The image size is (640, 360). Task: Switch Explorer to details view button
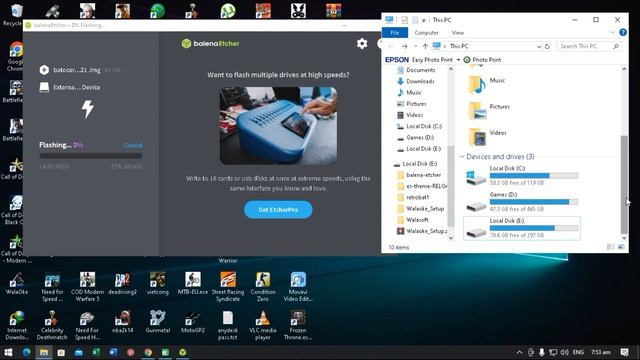(x=611, y=247)
